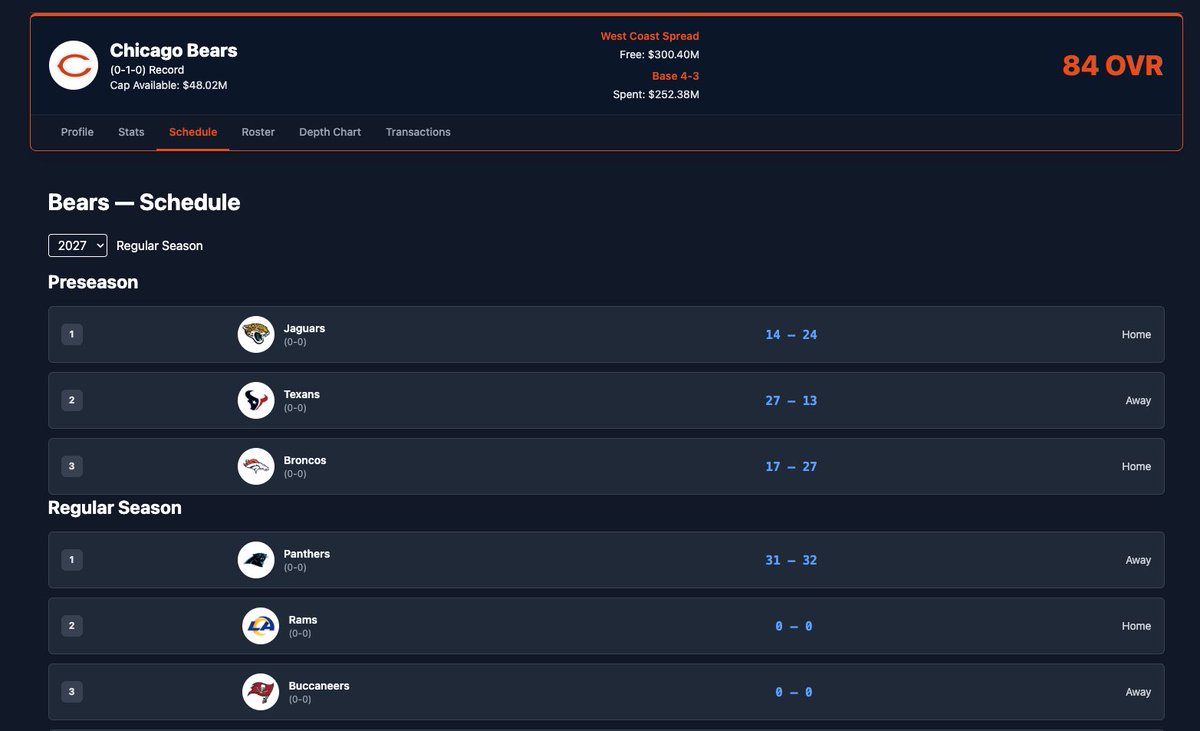
Task: Click Away label in Panthers row
Action: pos(1138,561)
